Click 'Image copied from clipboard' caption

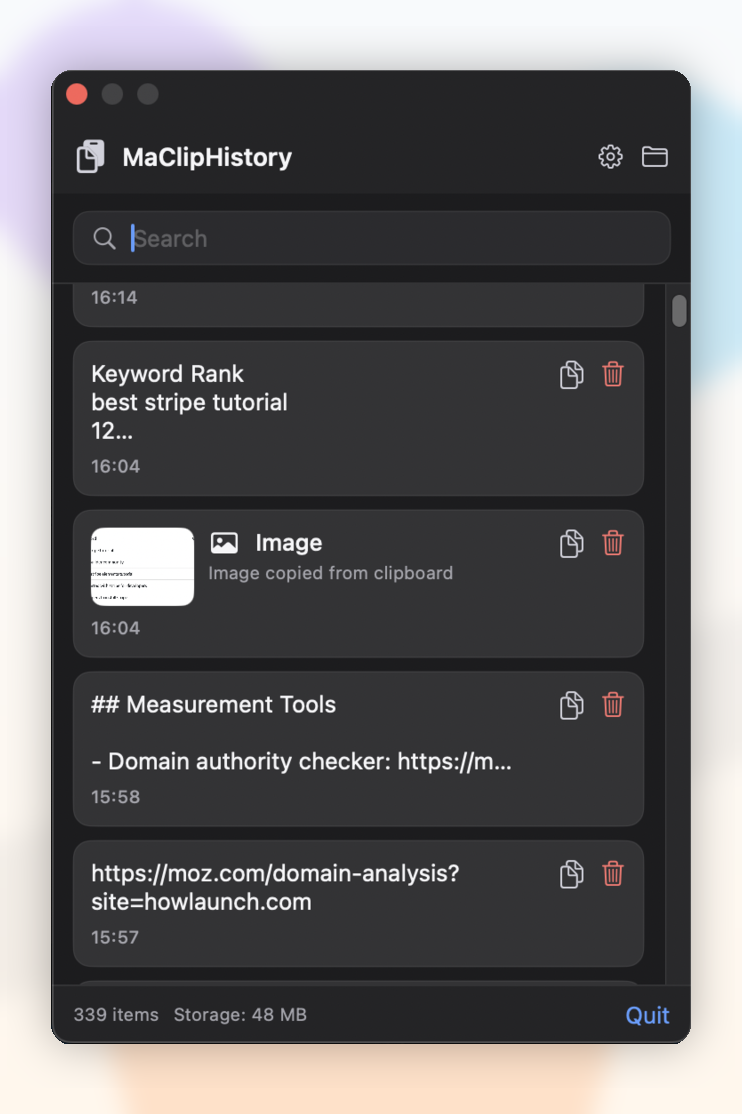coord(330,573)
